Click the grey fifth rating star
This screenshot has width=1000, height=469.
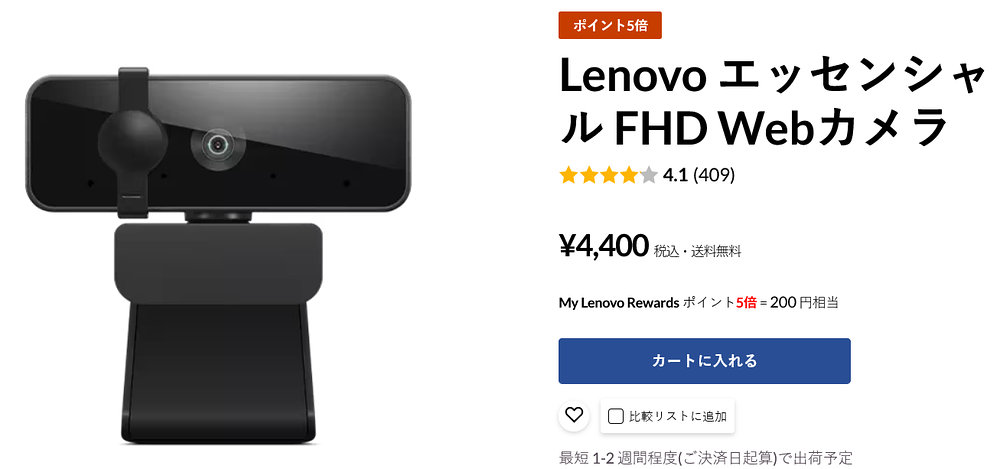pyautogui.click(x=648, y=175)
